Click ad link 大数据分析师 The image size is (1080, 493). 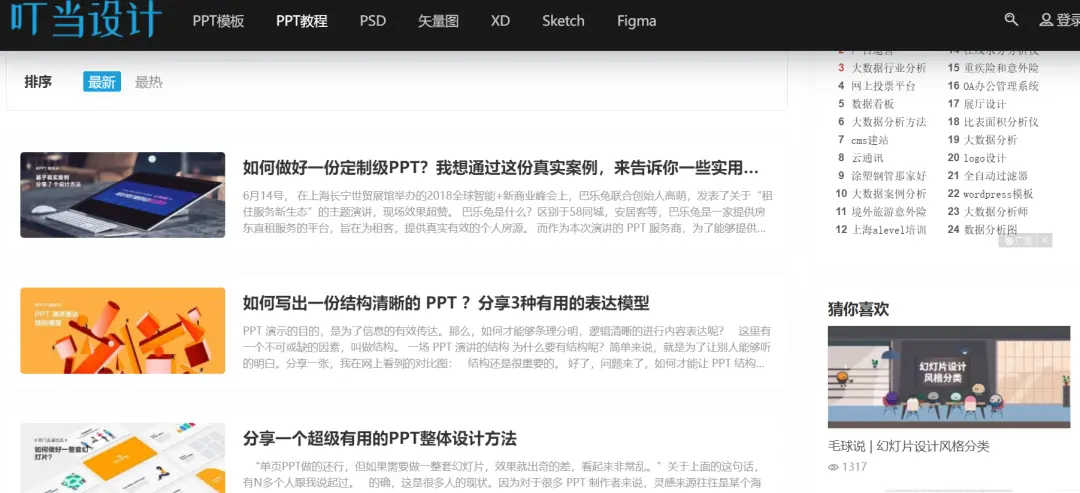click(x=996, y=211)
